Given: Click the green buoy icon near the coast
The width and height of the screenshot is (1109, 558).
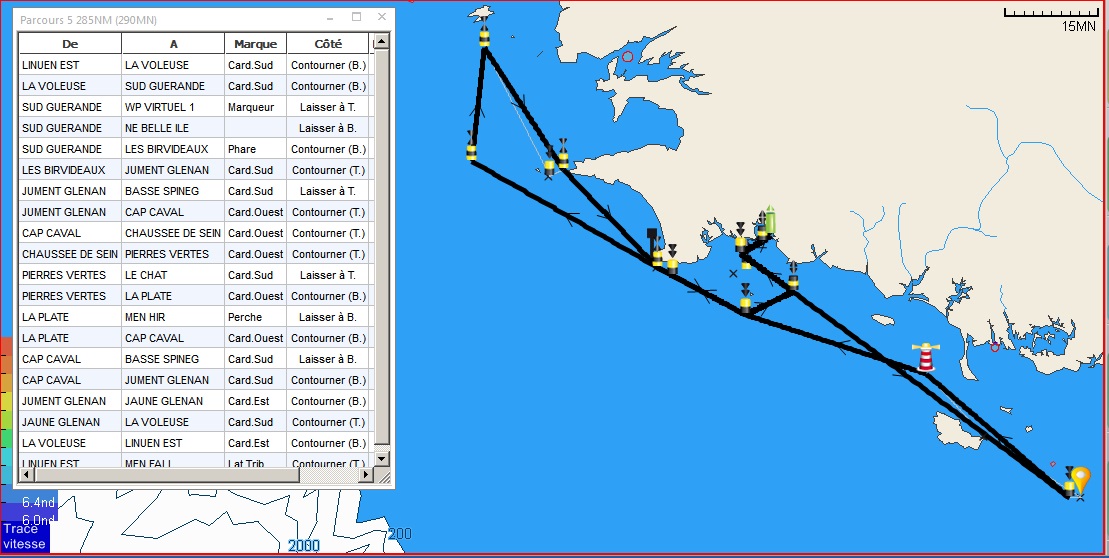Looking at the screenshot, I should click(x=768, y=220).
